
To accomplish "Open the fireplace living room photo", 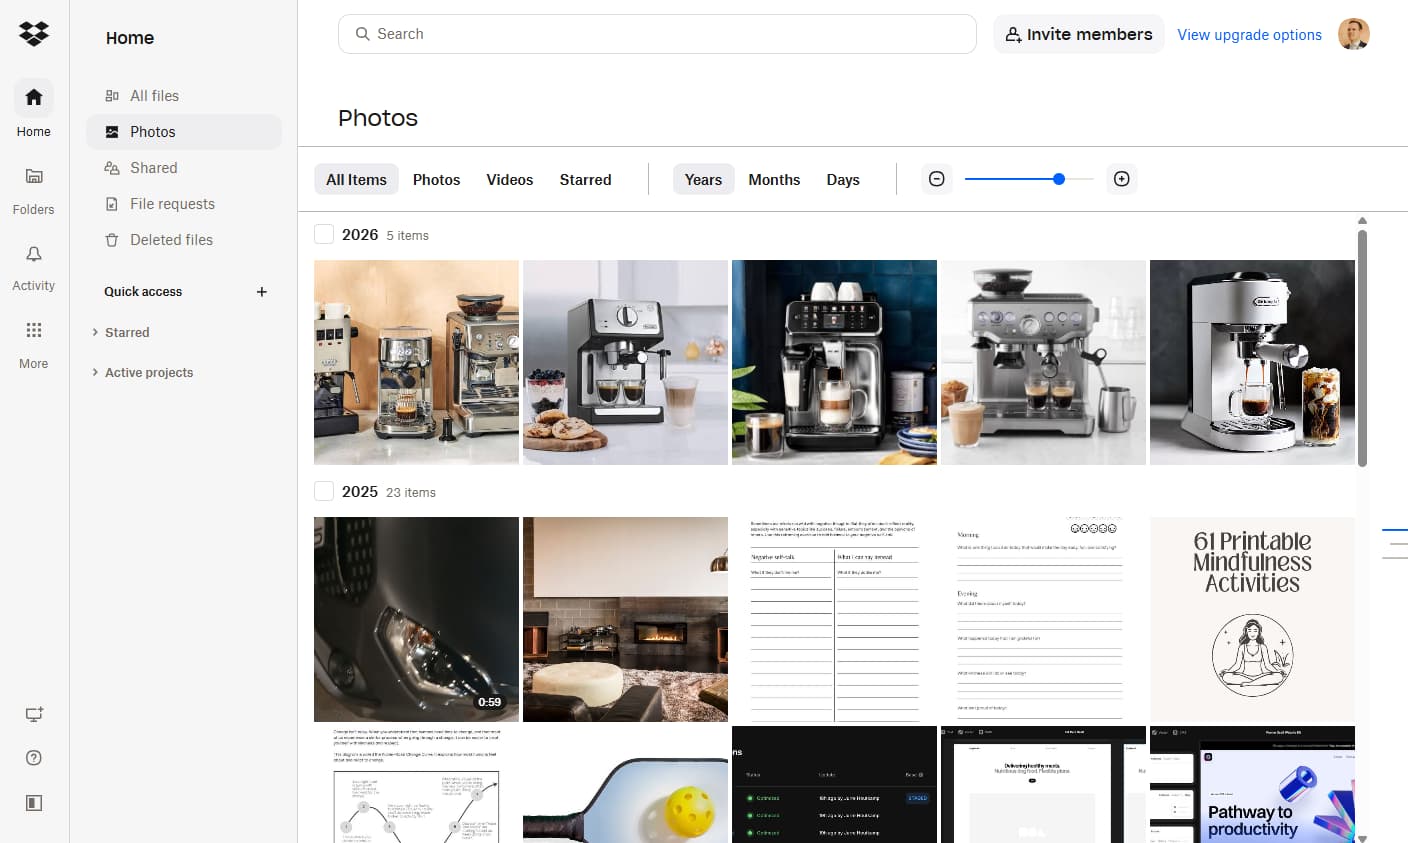I will (x=625, y=619).
